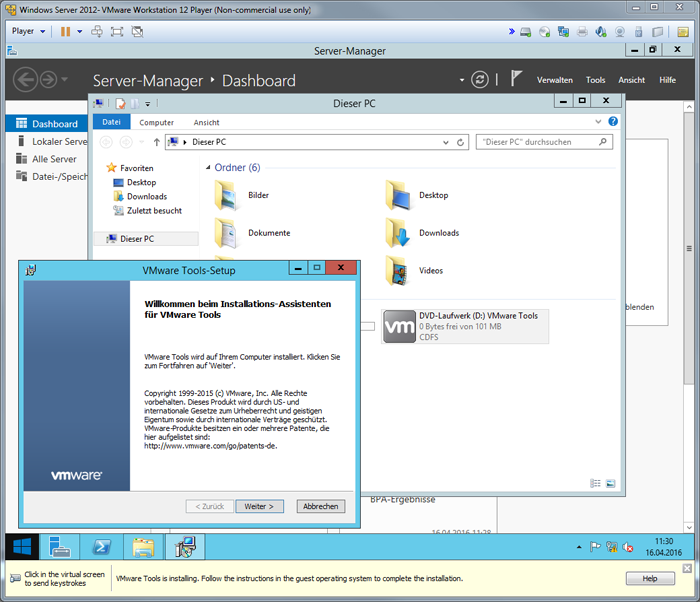Switch Explorer to large icons view
The image size is (700, 602).
tap(610, 483)
